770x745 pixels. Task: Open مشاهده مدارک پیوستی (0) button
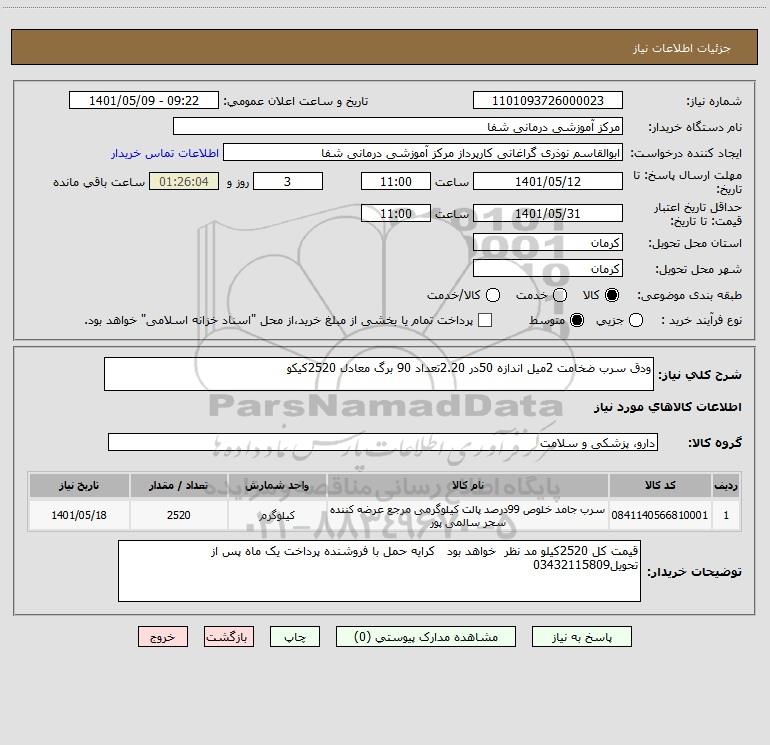point(426,636)
